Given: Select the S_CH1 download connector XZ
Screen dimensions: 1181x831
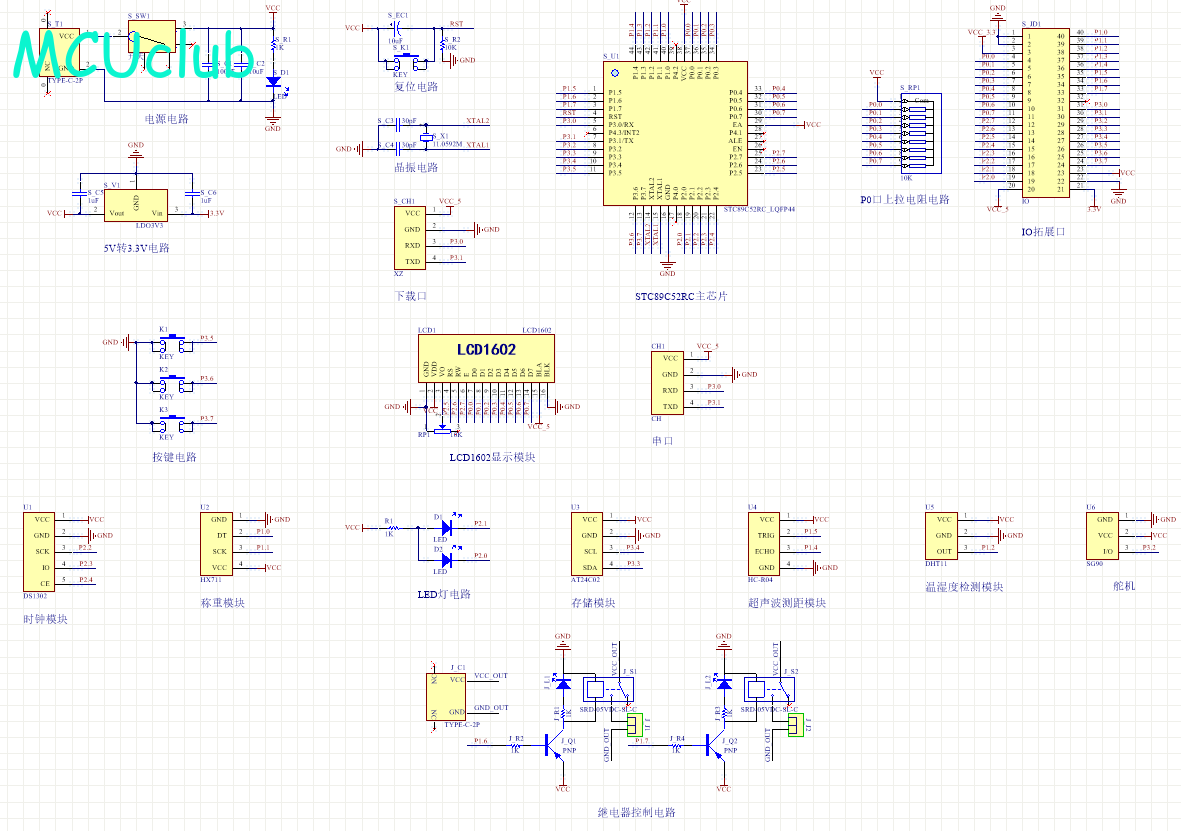Looking at the screenshot, I should tap(410, 237).
